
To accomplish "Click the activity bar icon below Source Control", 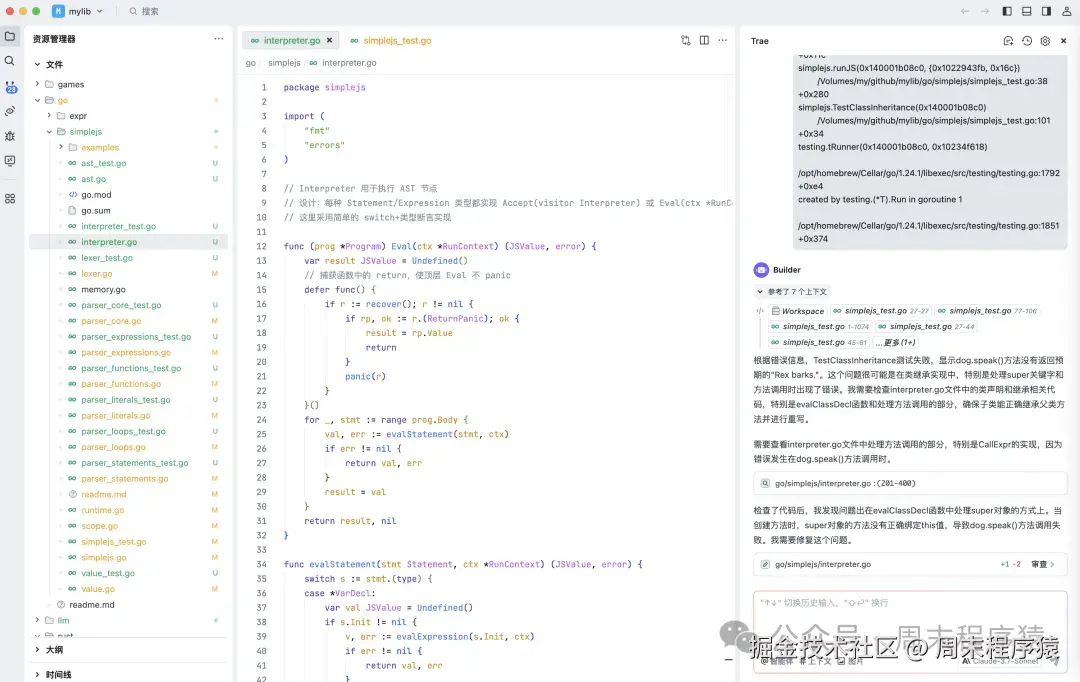I will (x=10, y=111).
